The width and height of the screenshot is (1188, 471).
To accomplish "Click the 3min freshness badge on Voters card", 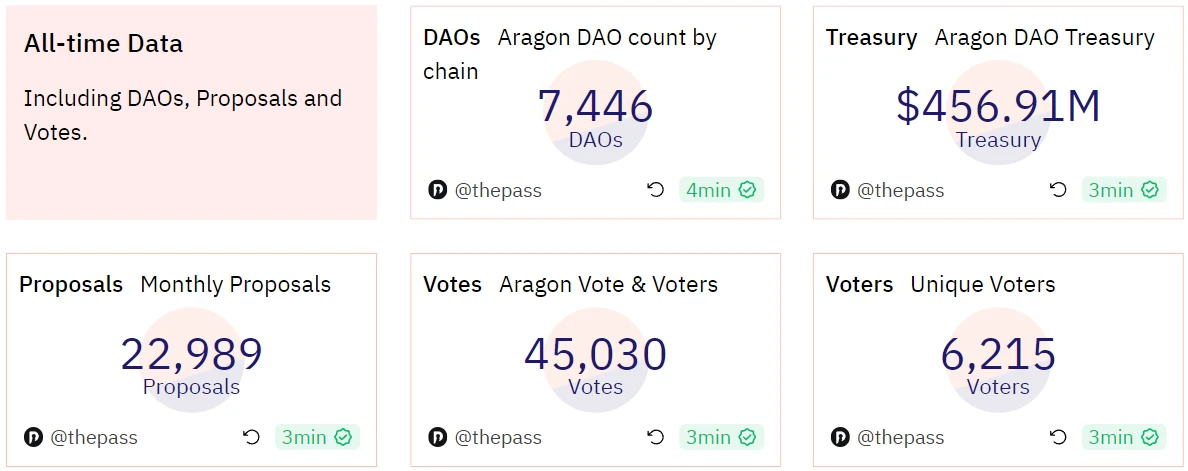I will point(1123,437).
